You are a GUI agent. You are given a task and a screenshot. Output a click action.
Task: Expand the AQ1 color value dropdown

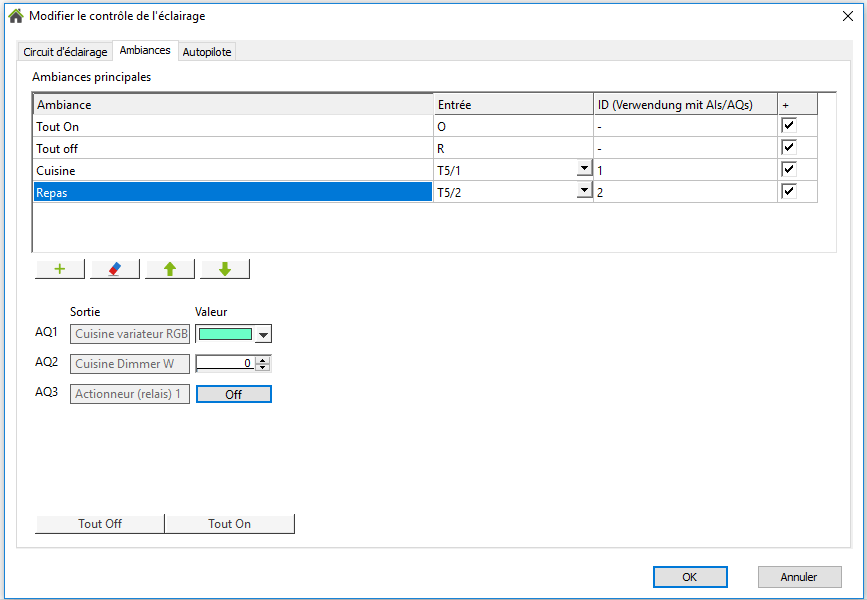click(263, 335)
